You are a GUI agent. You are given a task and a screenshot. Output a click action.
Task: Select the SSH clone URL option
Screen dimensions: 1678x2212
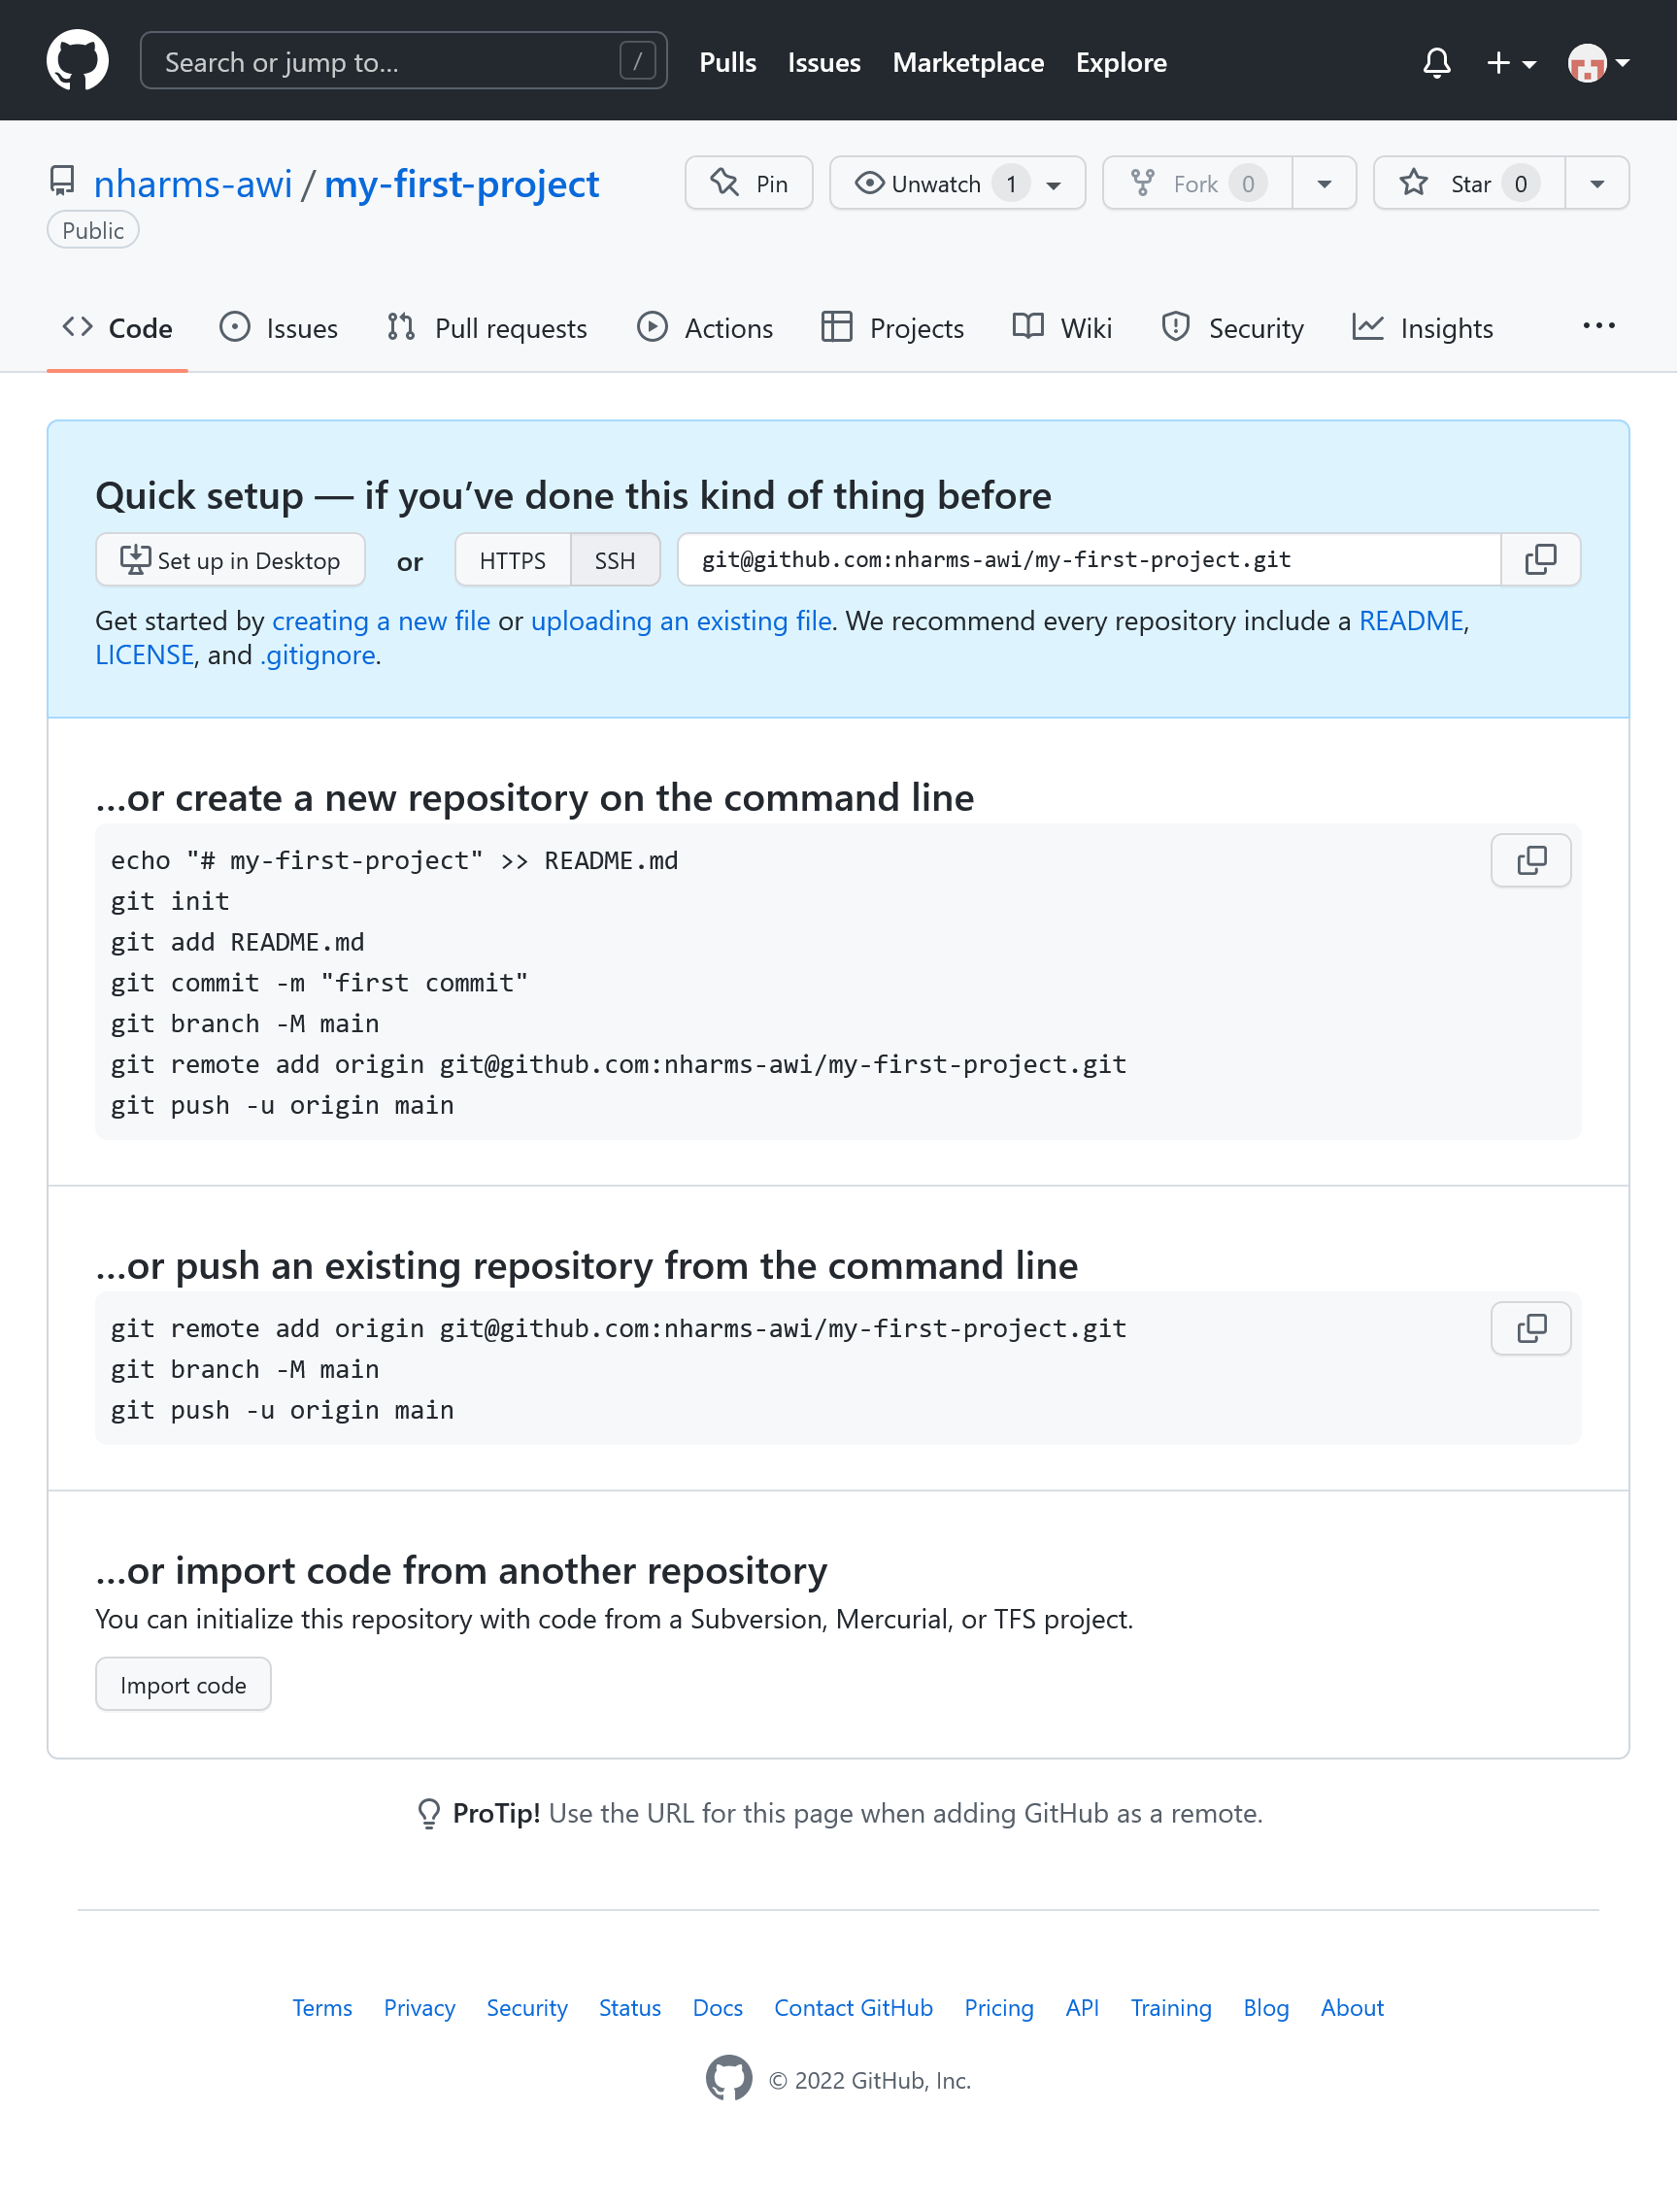tap(615, 560)
